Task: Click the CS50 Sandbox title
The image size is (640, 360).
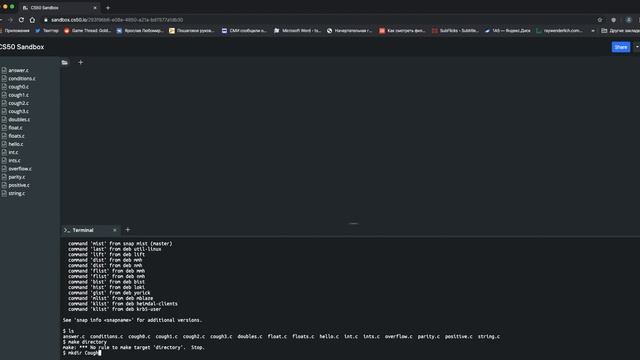Action: pyautogui.click(x=22, y=47)
